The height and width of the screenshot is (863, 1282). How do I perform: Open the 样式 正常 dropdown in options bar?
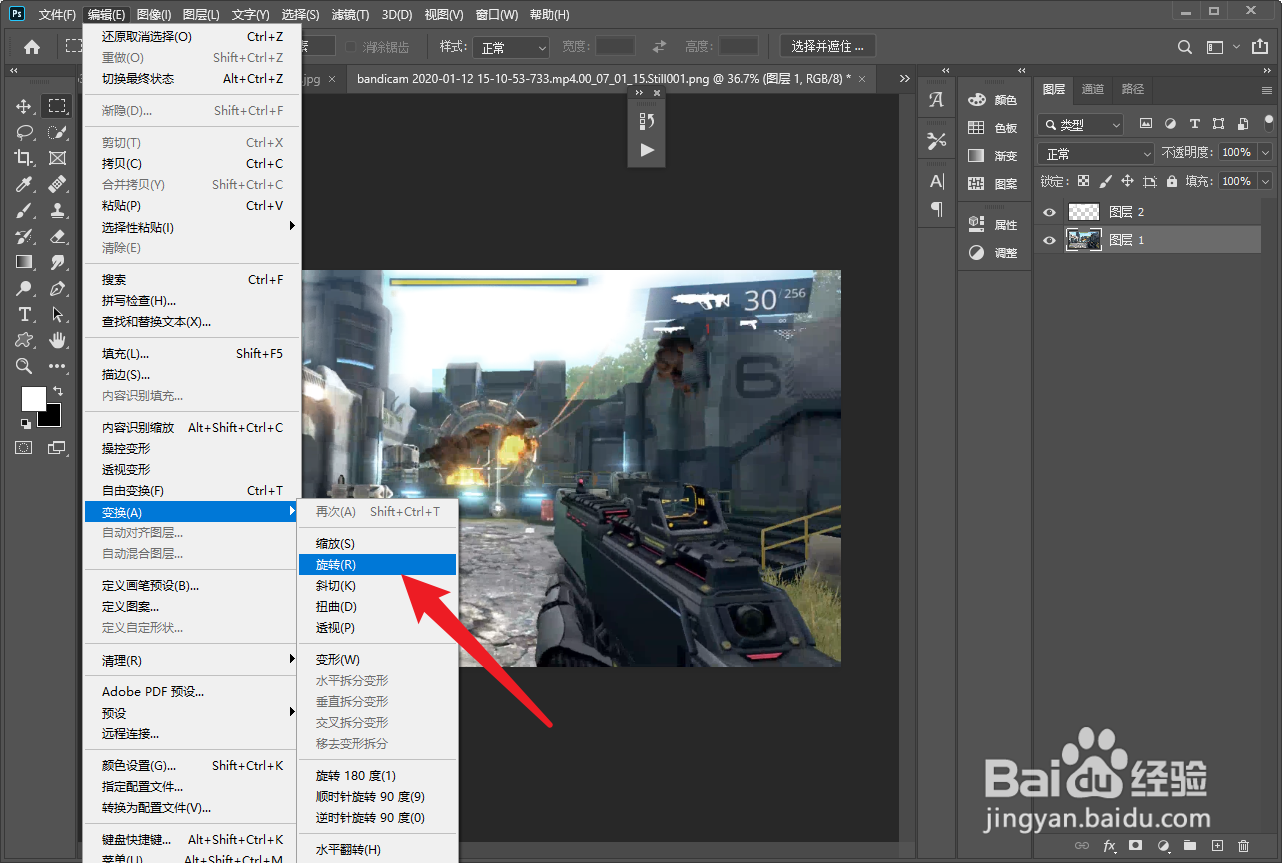coord(511,47)
